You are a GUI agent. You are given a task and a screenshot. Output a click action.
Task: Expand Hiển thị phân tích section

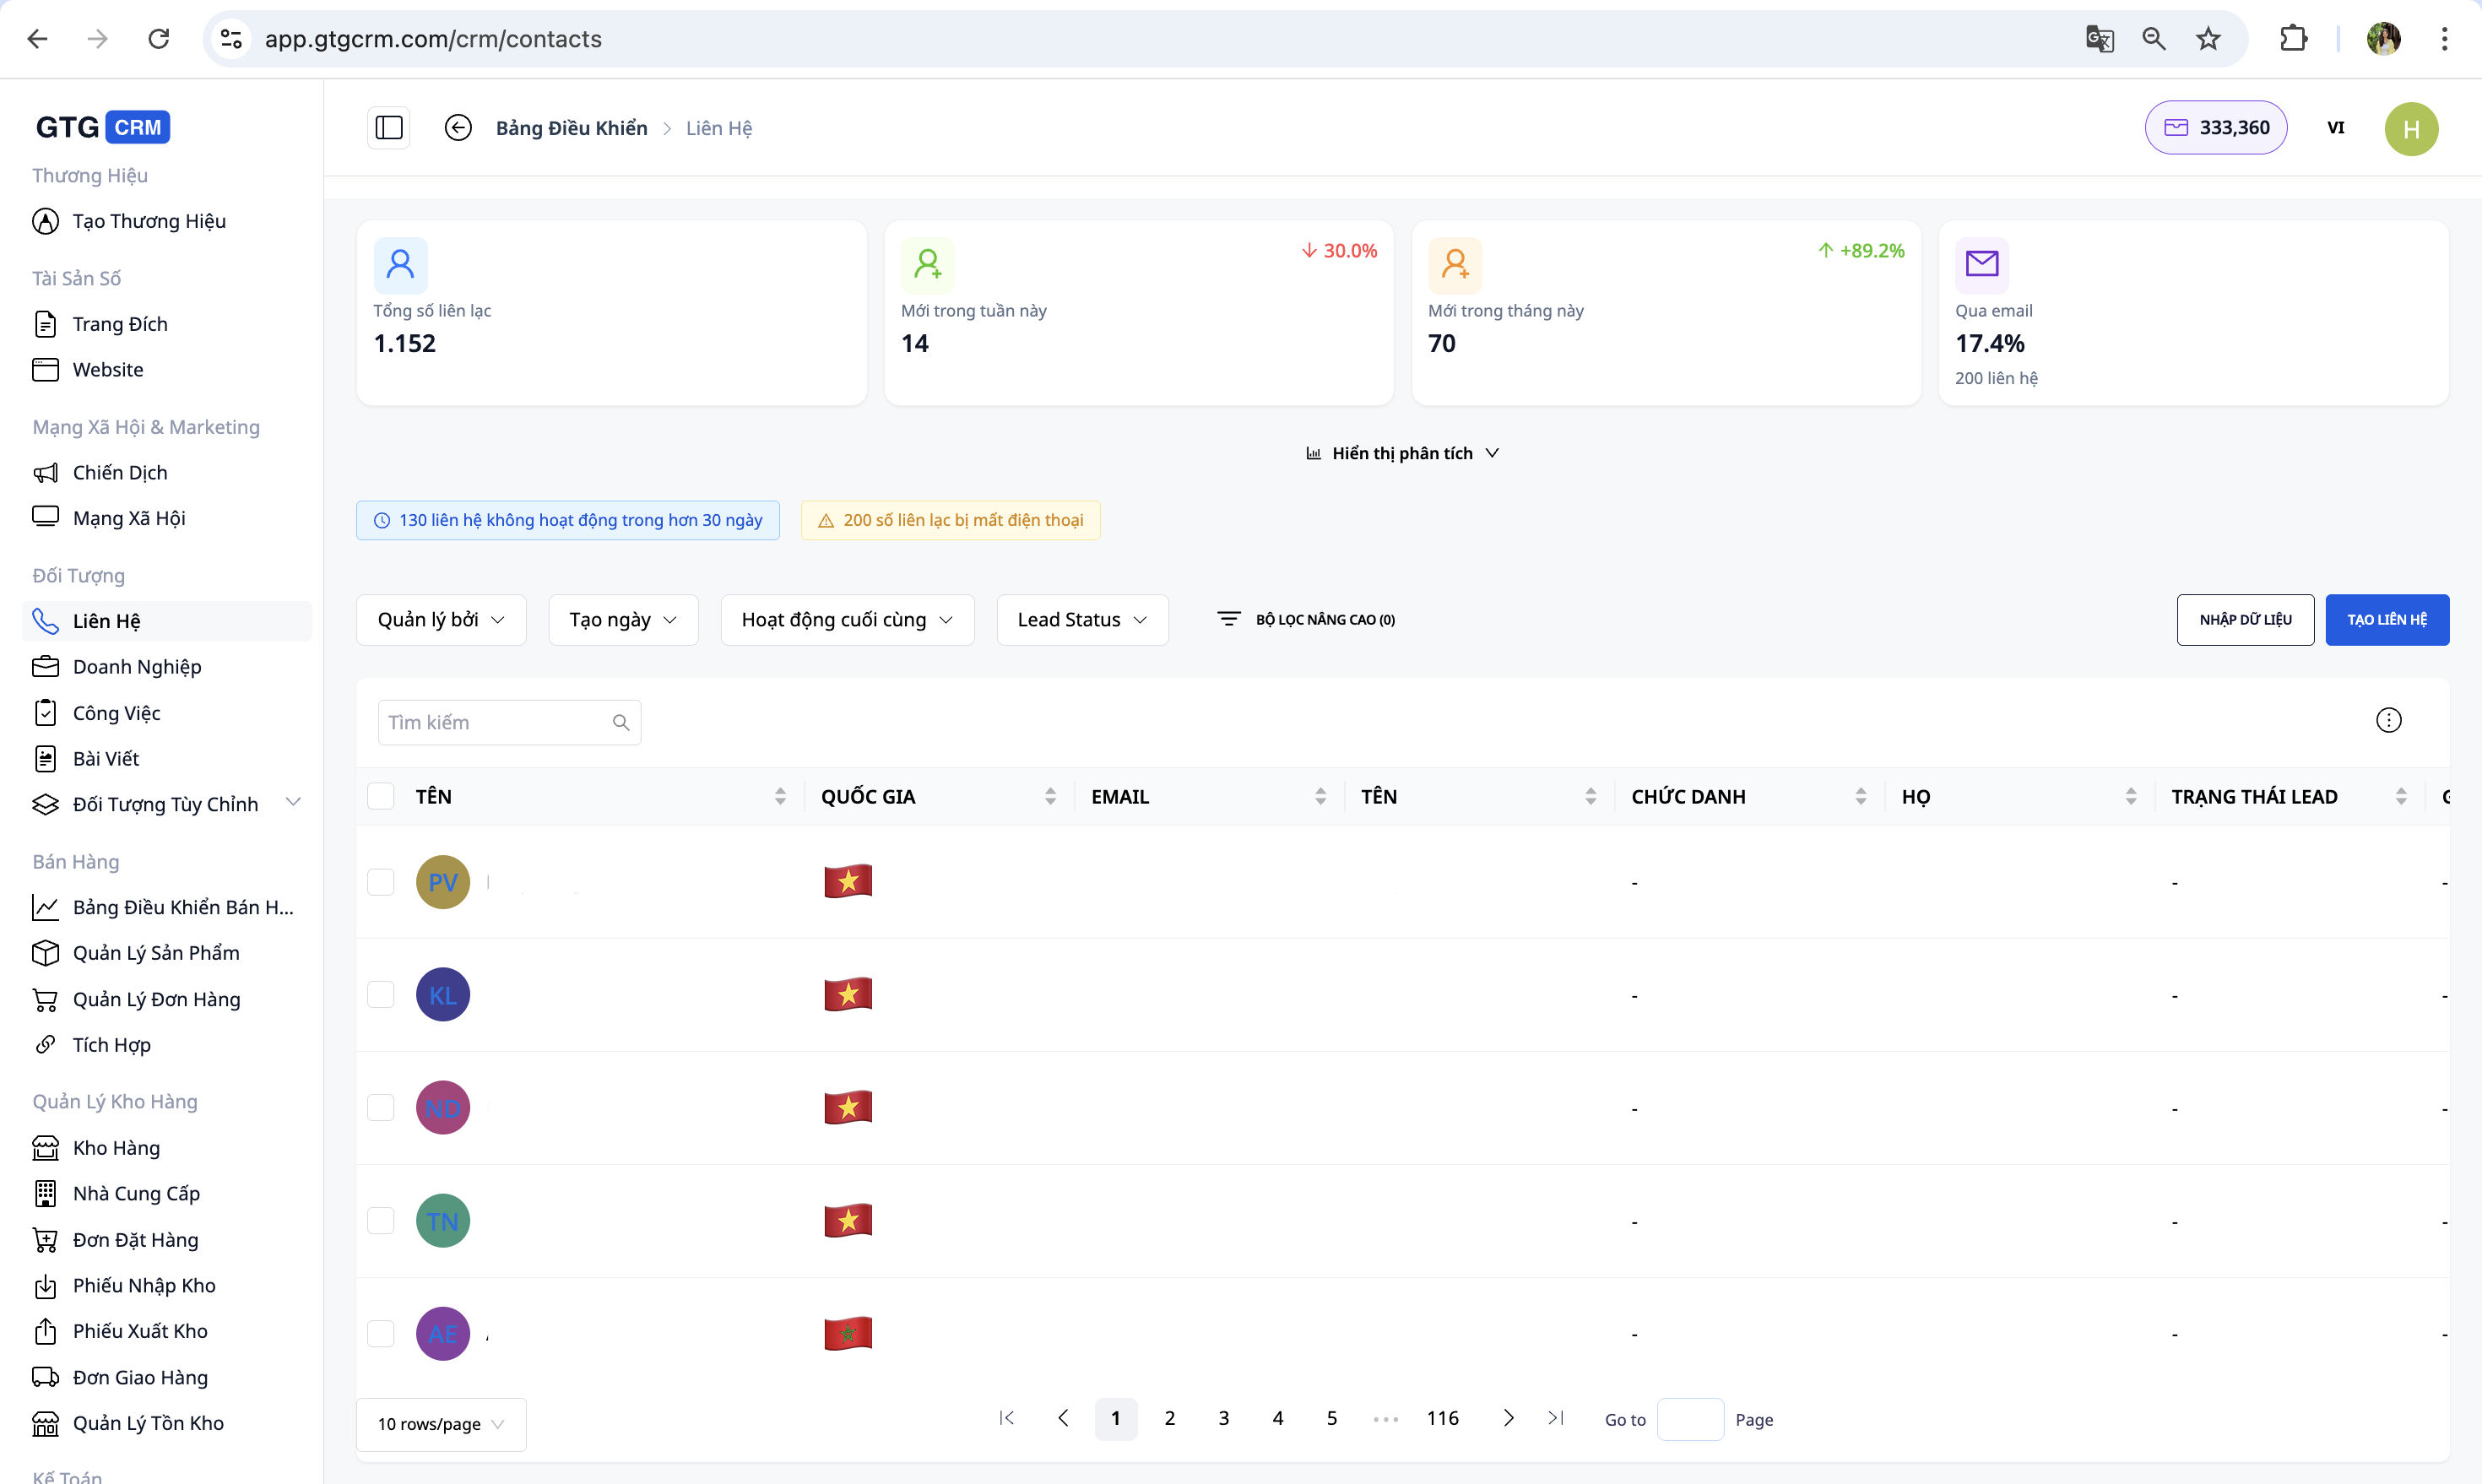point(1402,453)
